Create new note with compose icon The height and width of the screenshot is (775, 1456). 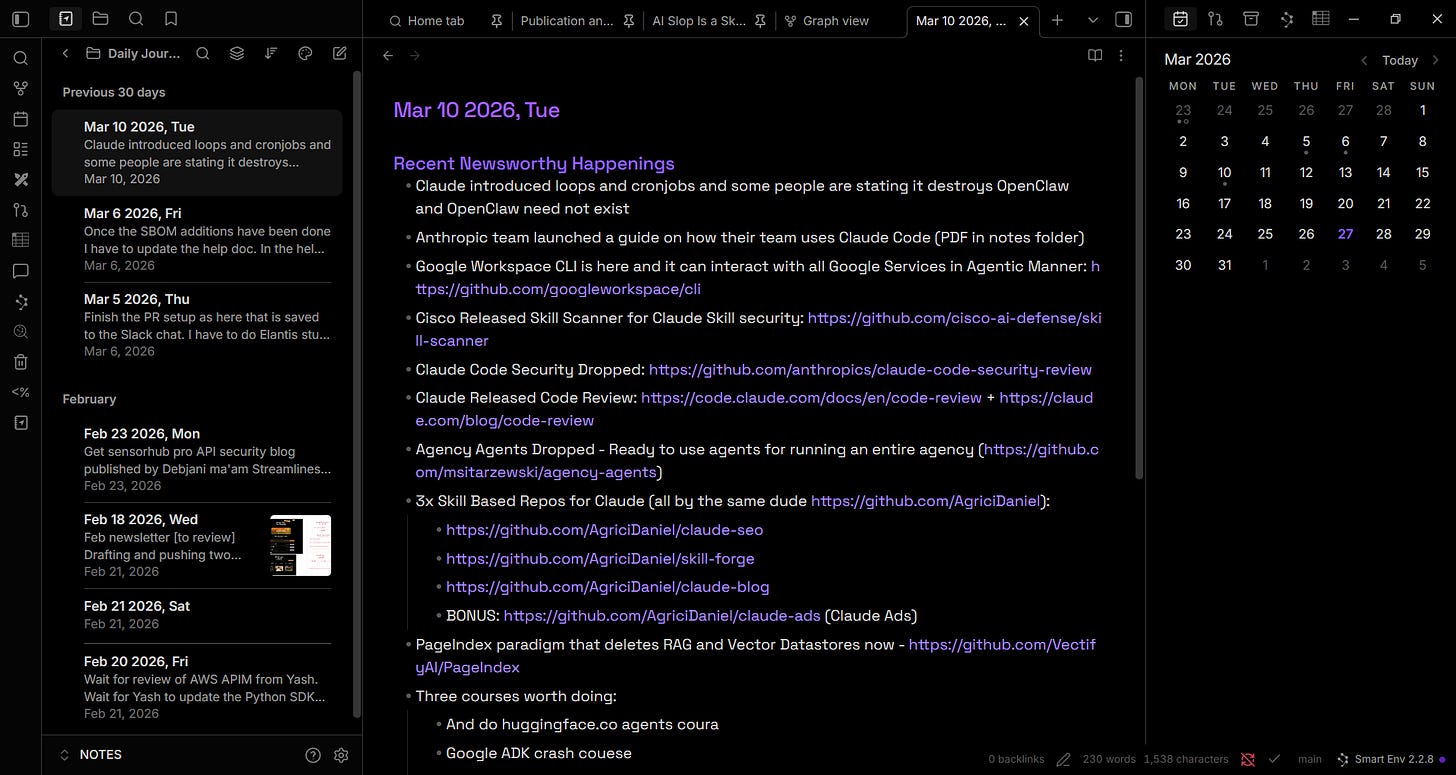tap(340, 54)
